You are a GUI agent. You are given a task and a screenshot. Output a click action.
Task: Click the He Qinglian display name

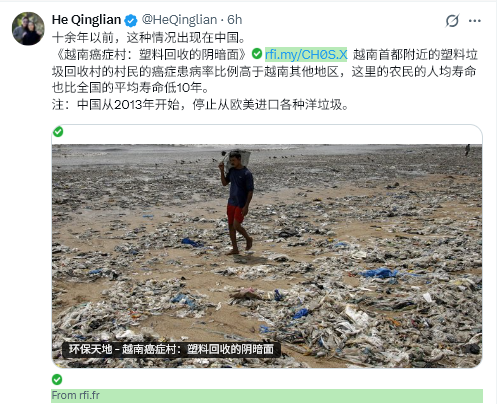(x=86, y=20)
